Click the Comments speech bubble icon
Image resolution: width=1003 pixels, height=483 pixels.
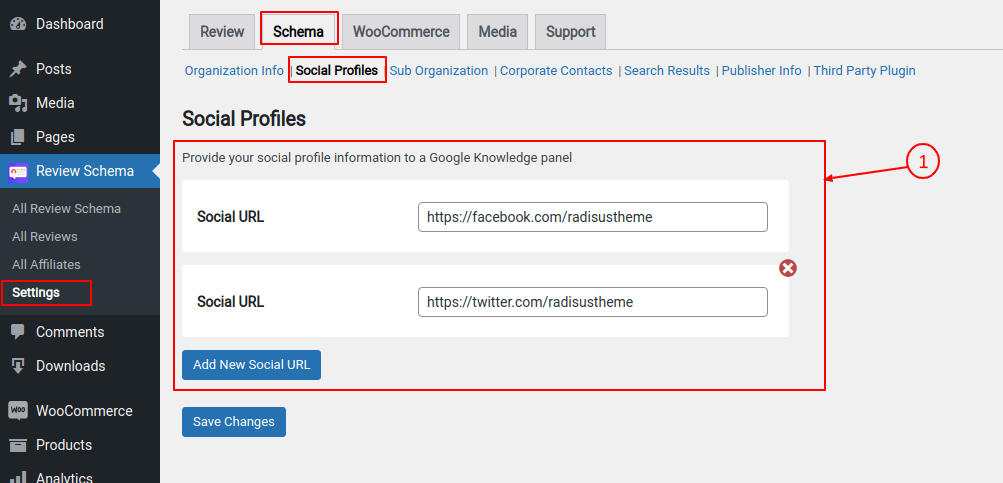[x=18, y=332]
